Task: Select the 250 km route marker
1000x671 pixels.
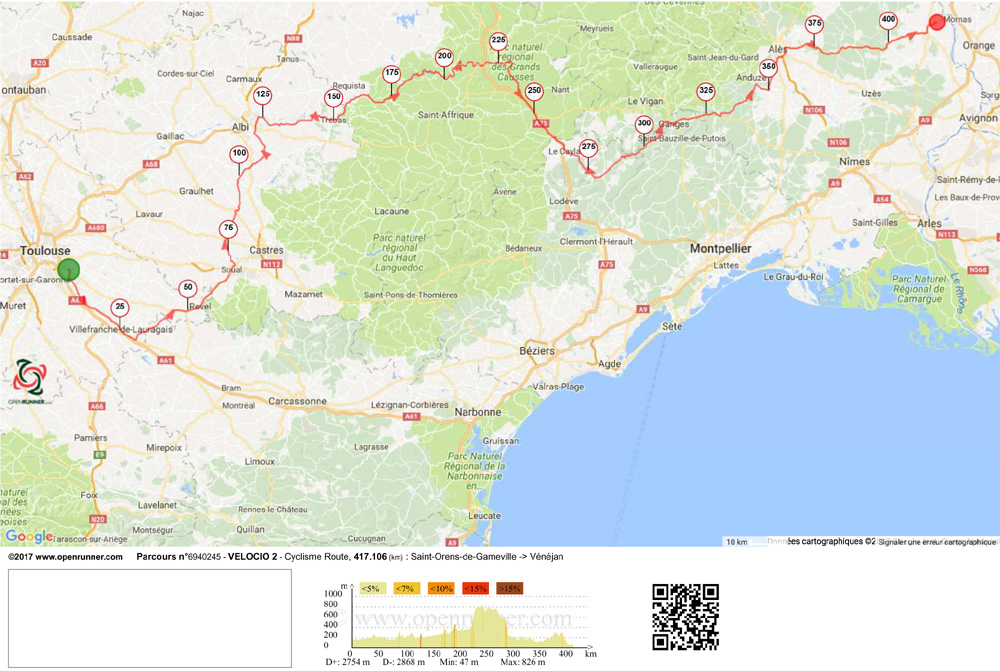Action: tap(534, 91)
